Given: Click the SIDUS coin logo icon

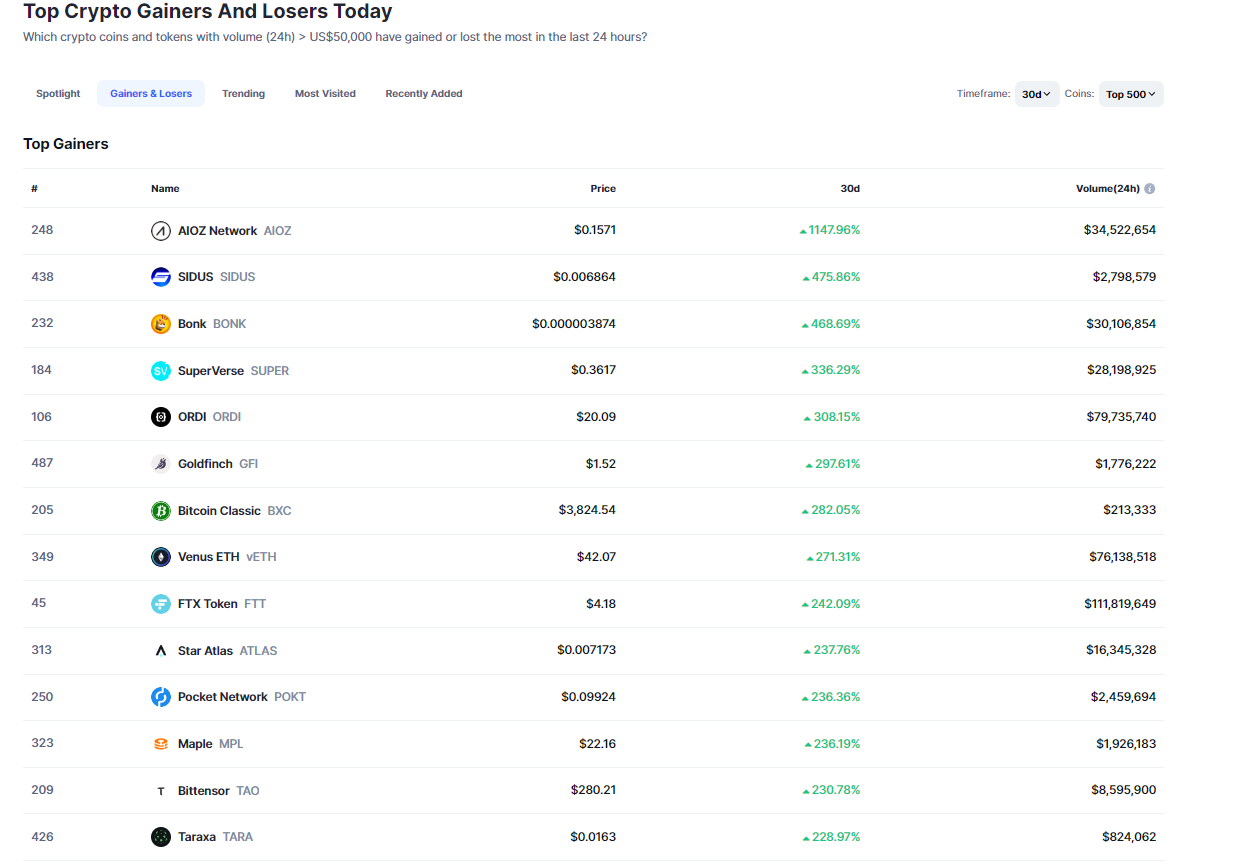Looking at the screenshot, I should point(161,277).
